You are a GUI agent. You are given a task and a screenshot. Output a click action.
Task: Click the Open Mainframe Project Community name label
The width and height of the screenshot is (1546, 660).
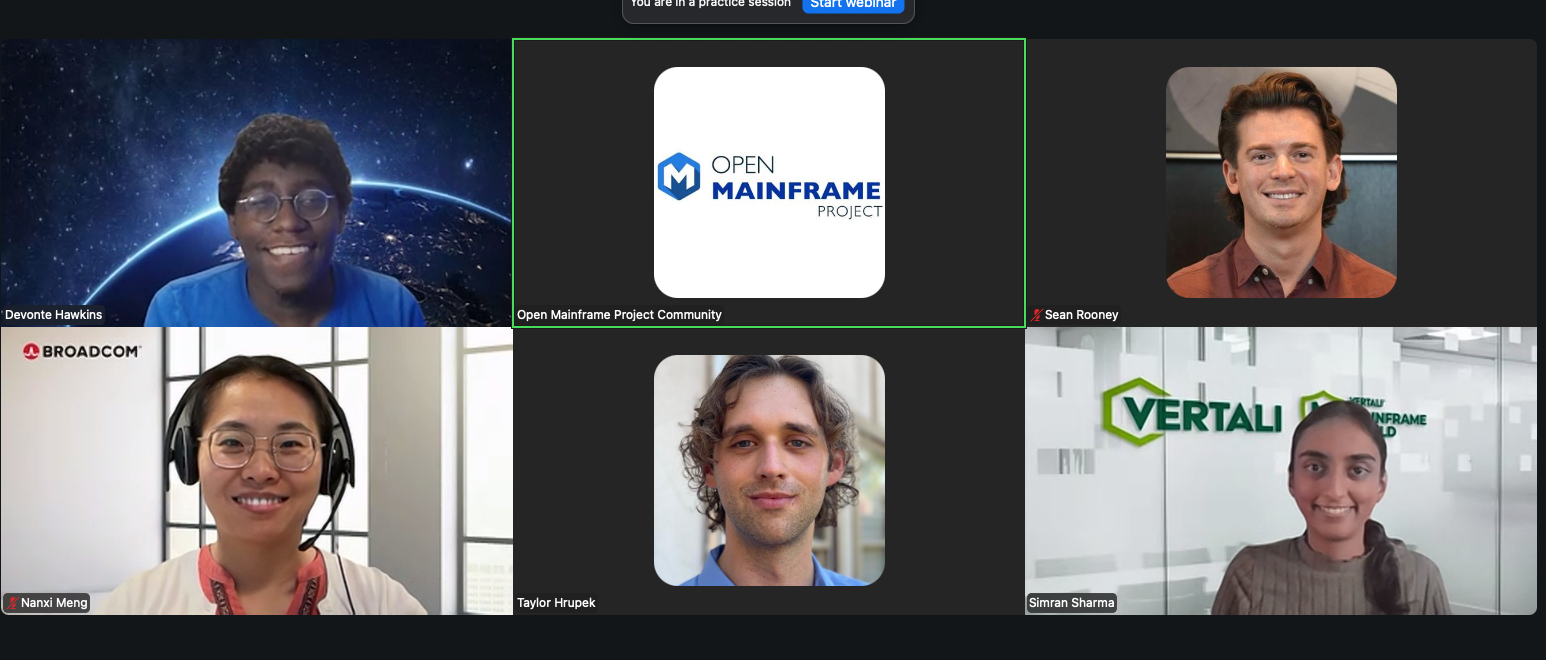[x=619, y=315]
